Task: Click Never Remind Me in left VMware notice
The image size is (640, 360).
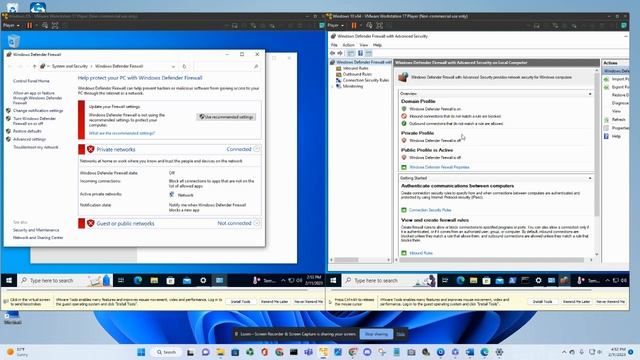Action: (x=308, y=302)
